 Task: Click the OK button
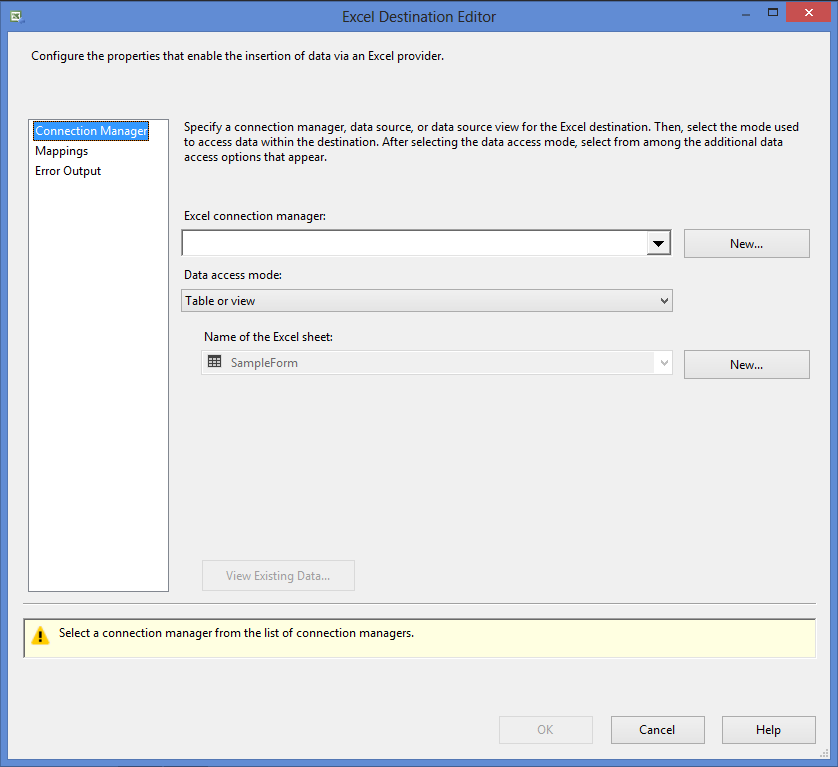pos(546,730)
